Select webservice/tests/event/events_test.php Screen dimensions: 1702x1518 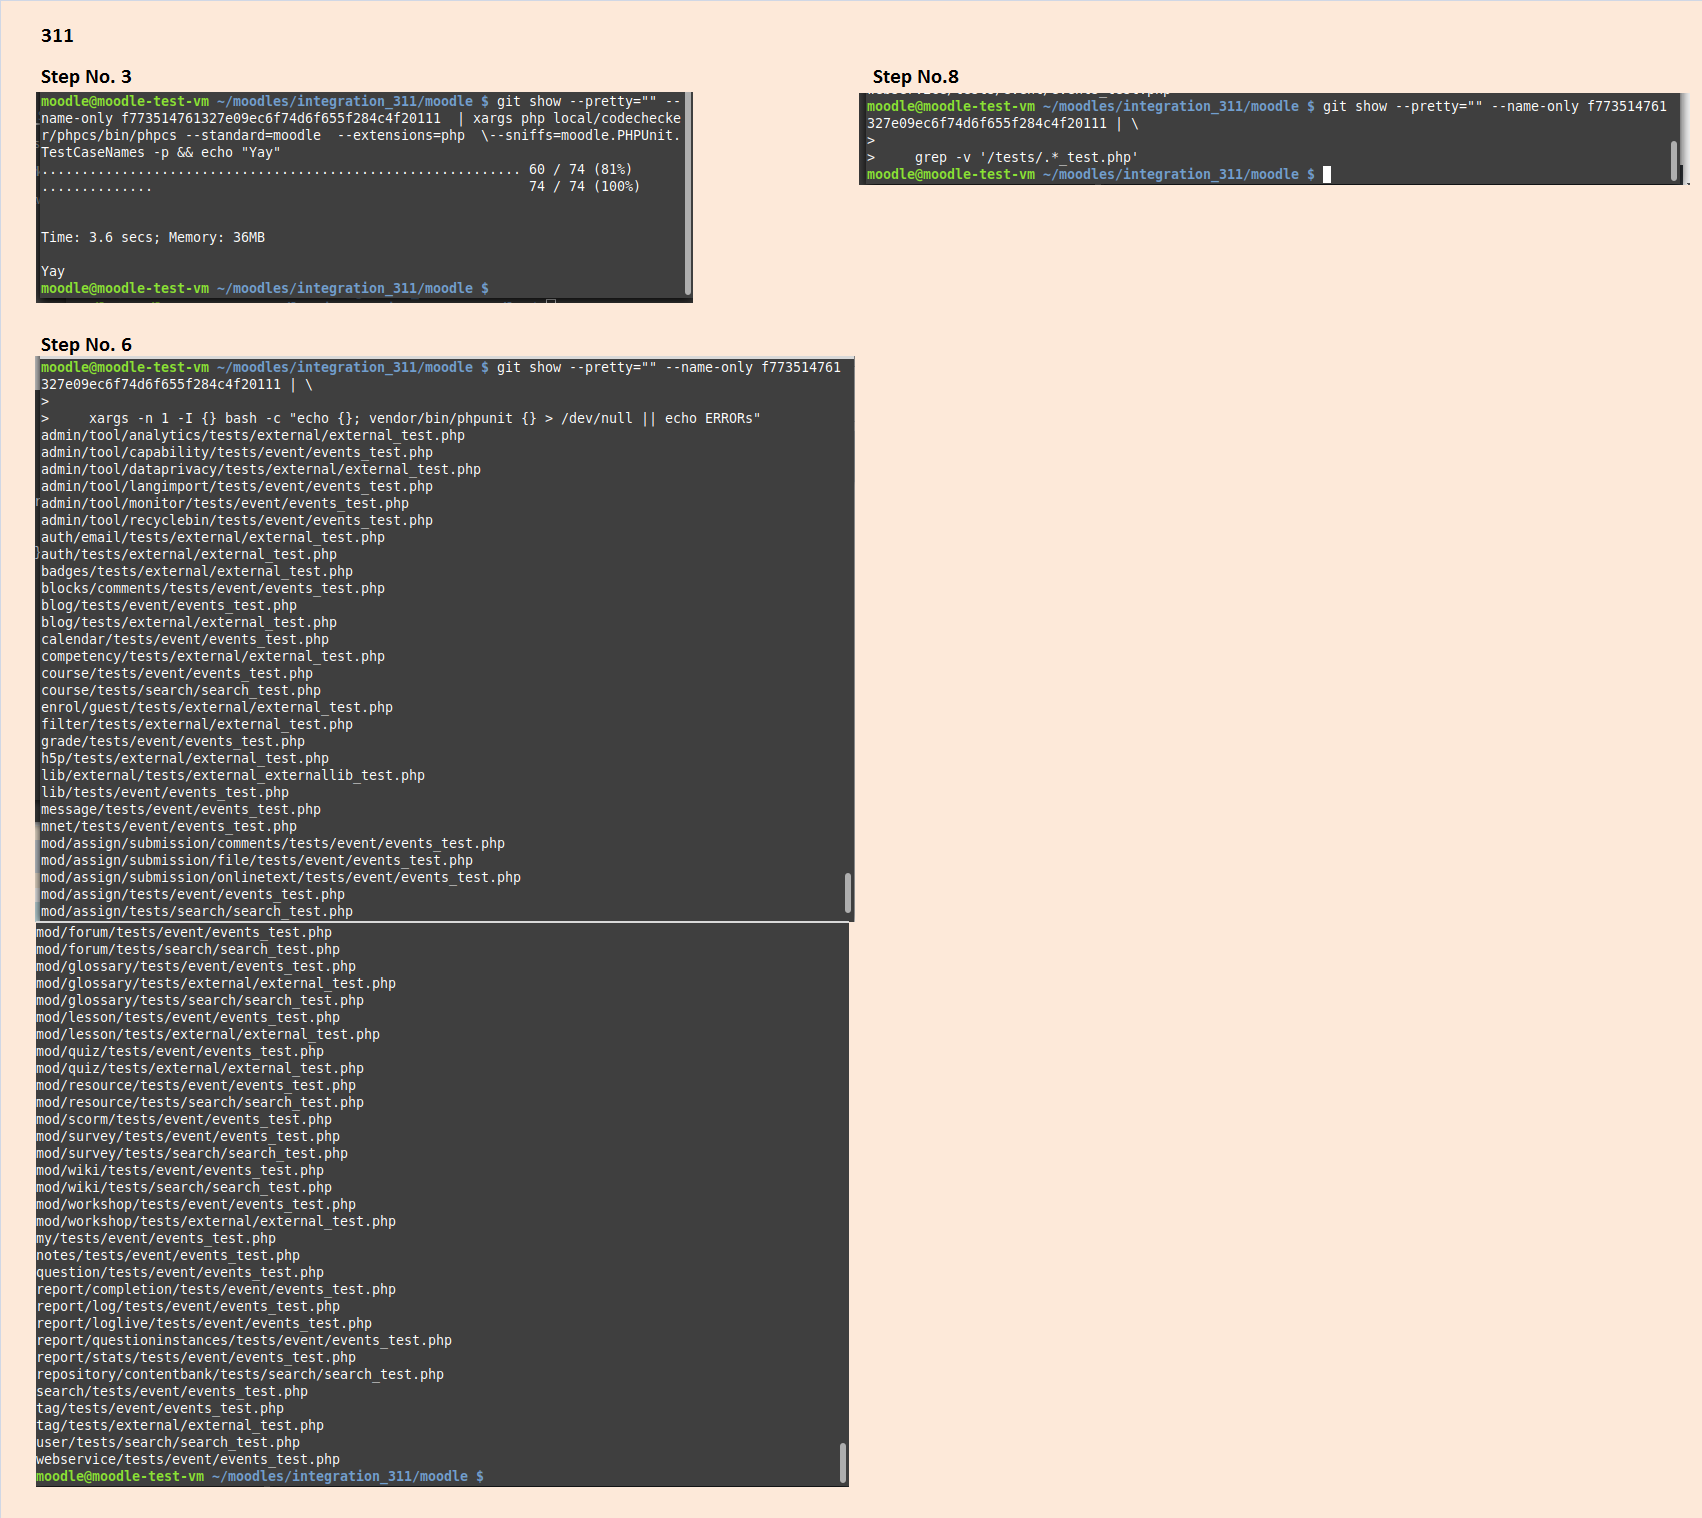(x=188, y=1460)
